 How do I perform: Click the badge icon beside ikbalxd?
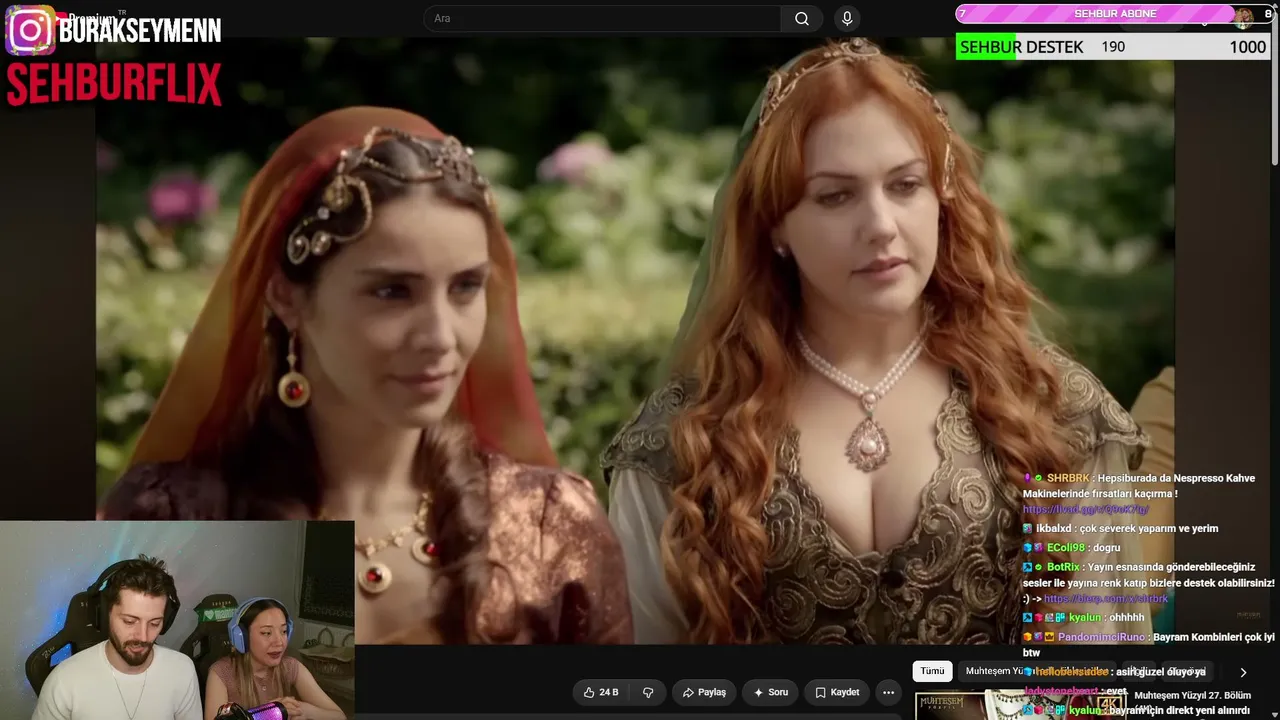pyautogui.click(x=1028, y=528)
